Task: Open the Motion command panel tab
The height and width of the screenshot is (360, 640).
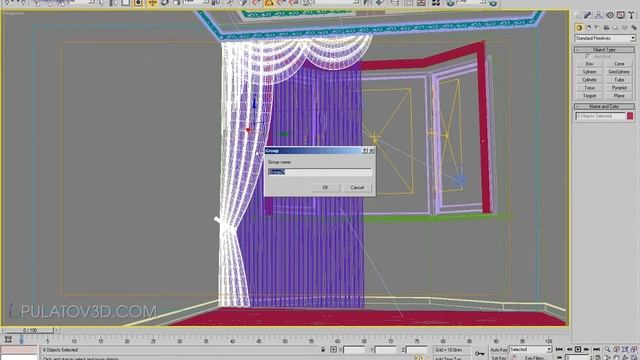Action: coord(610,15)
